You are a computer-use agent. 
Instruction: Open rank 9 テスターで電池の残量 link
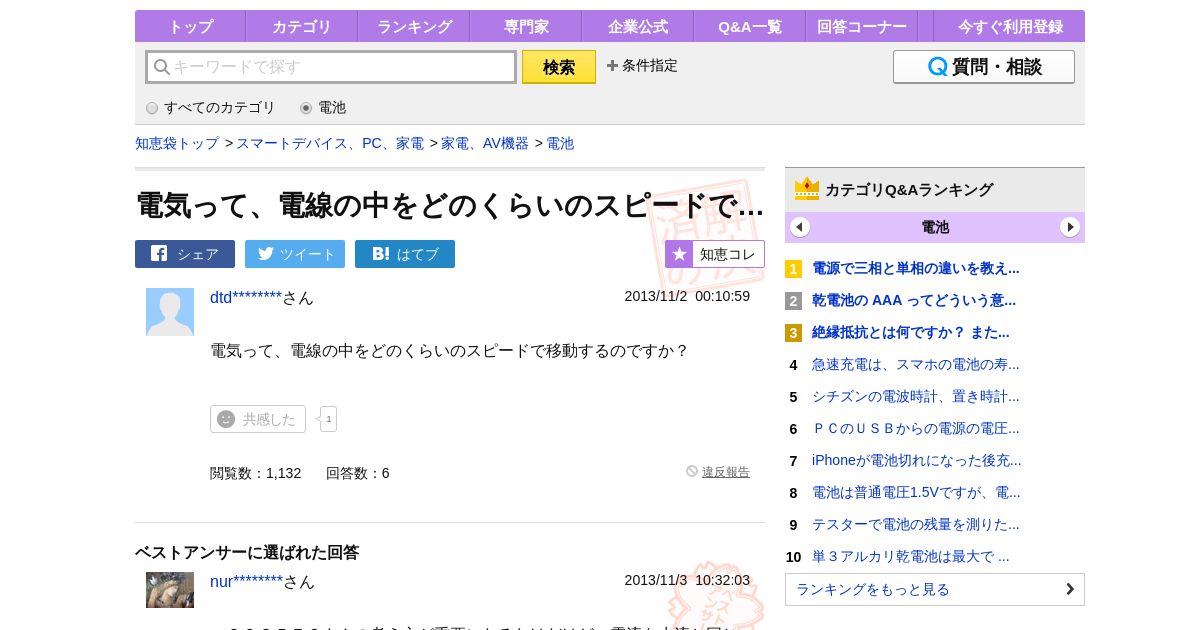pos(916,524)
